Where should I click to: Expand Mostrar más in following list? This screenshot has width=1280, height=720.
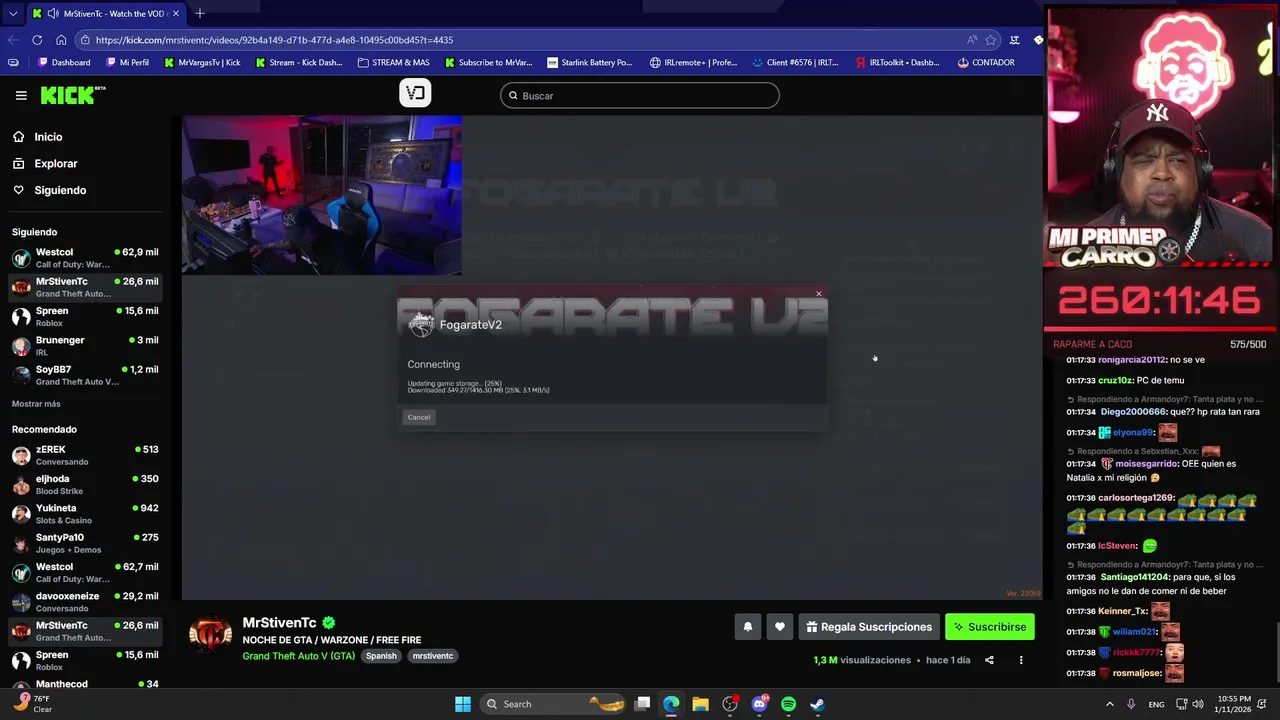(x=36, y=404)
